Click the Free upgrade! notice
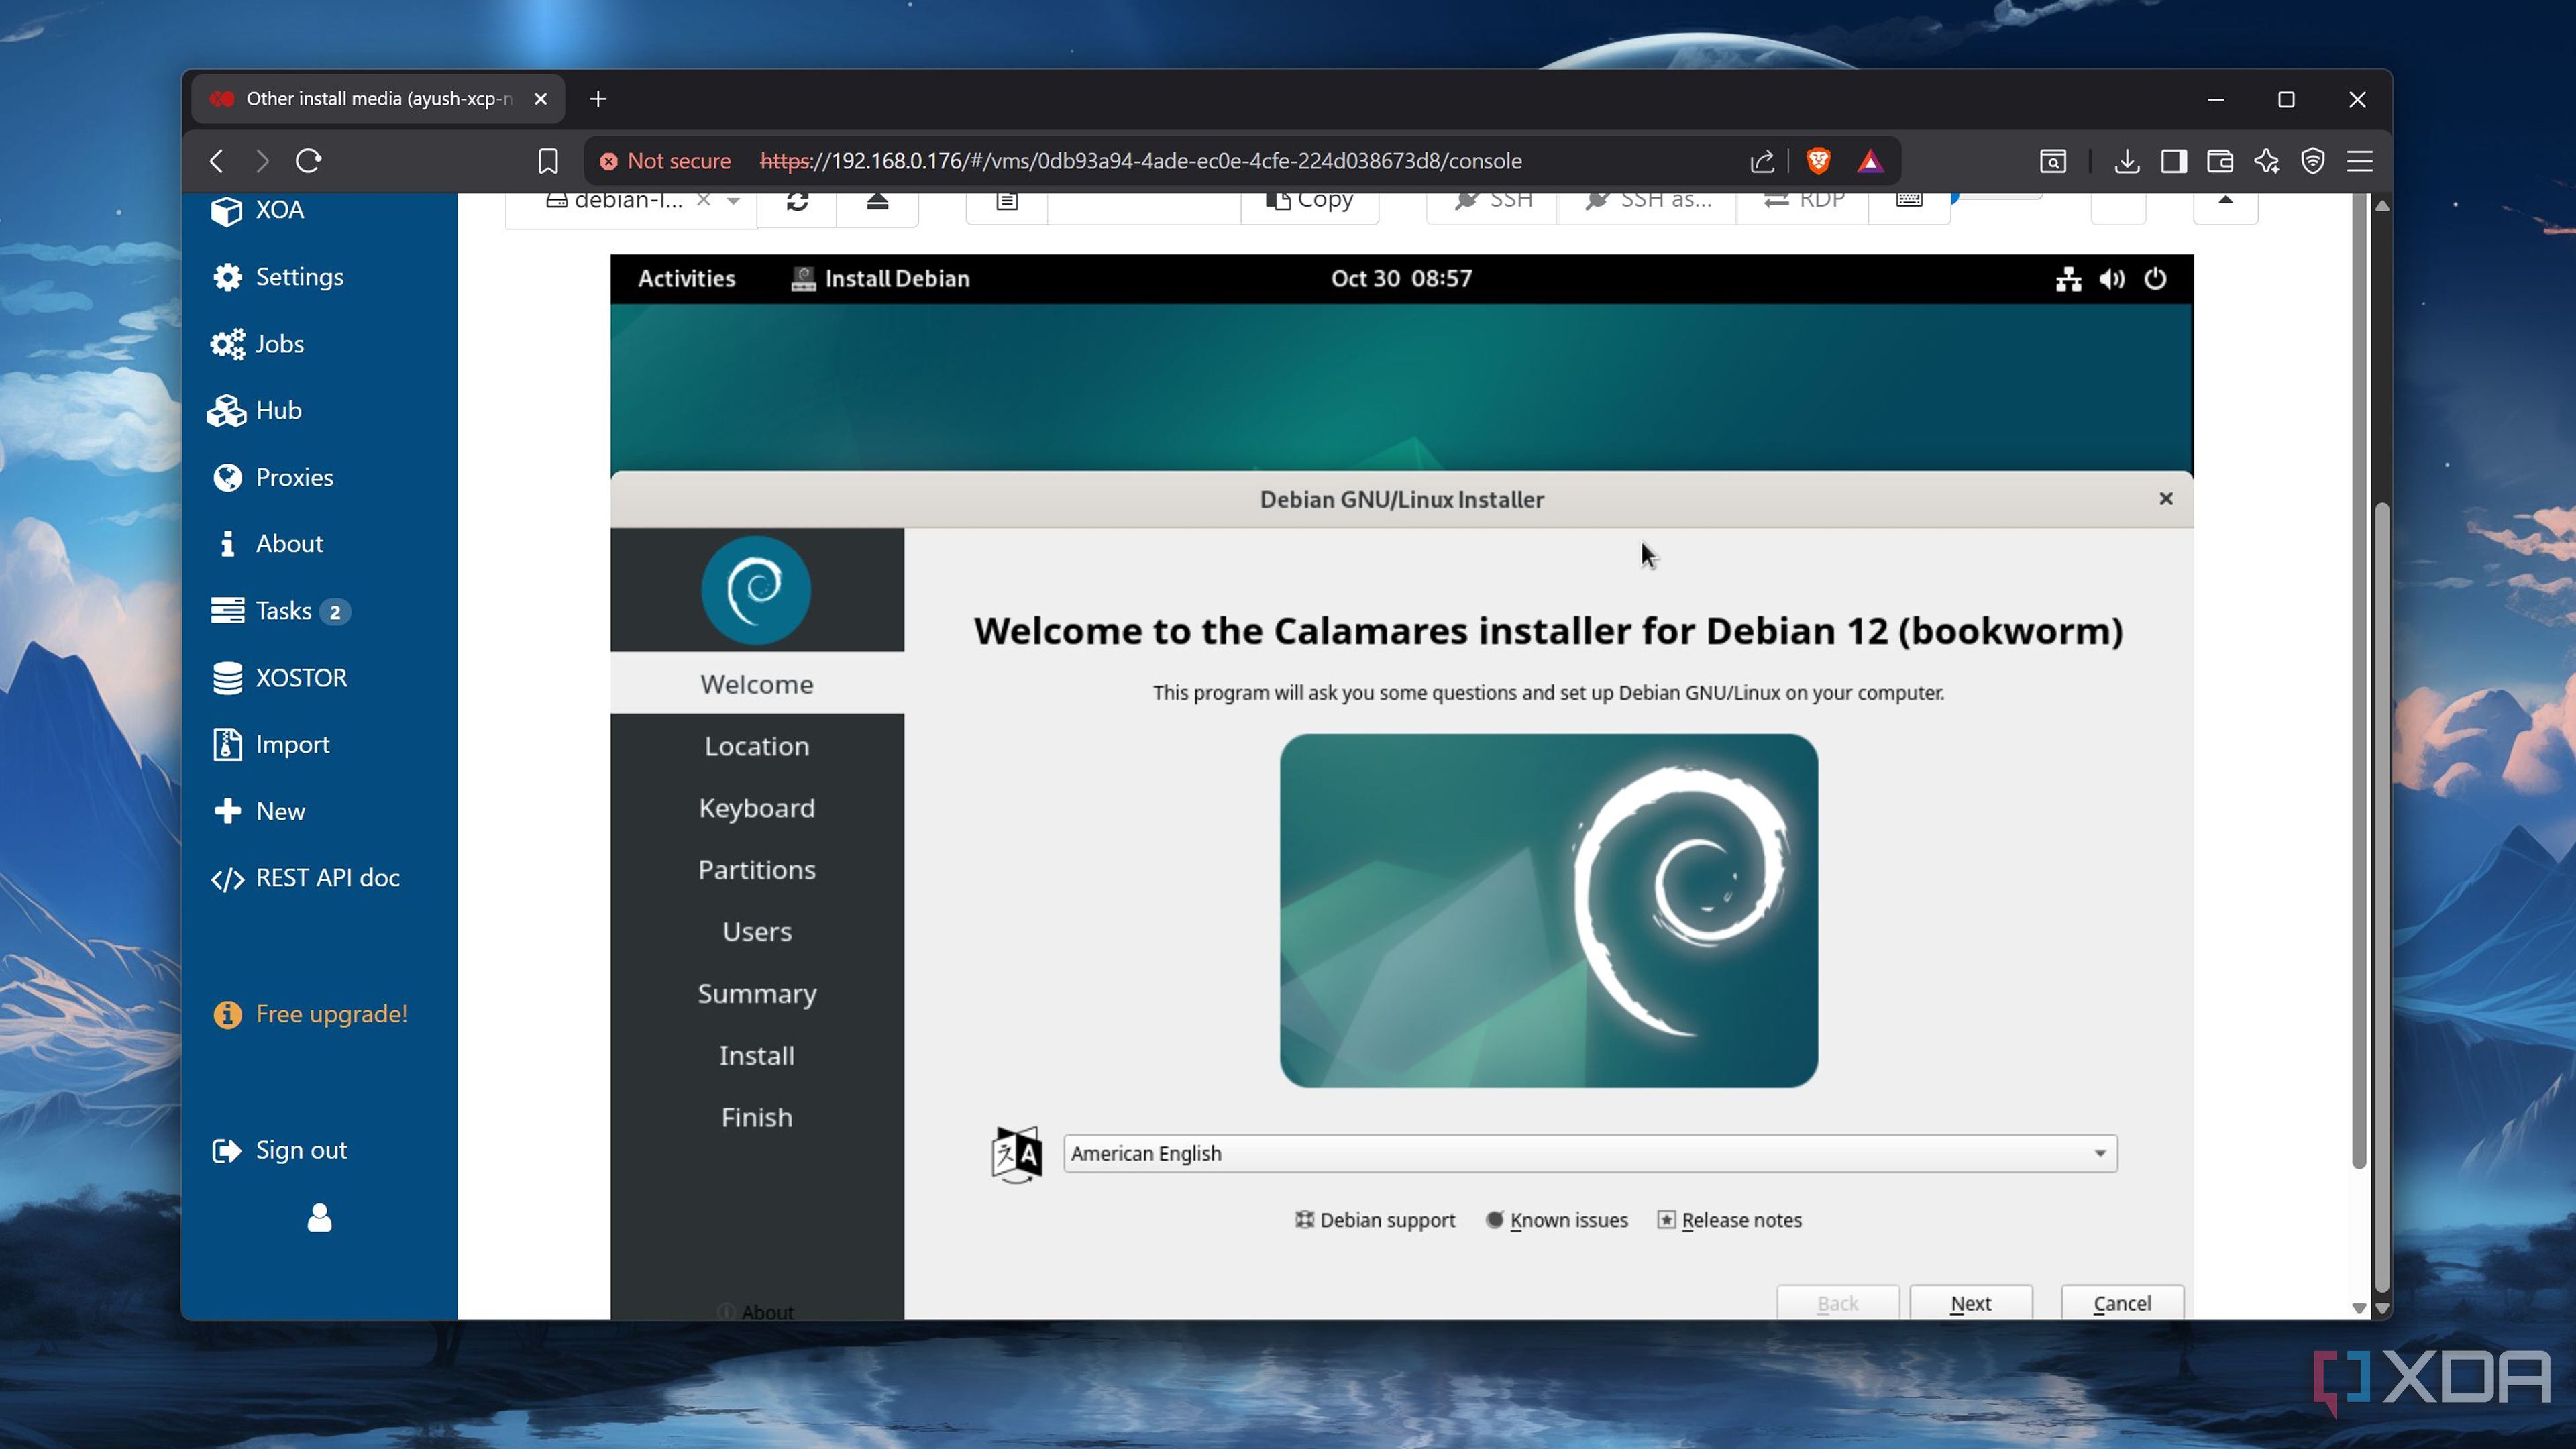The image size is (2576, 1449). point(310,1014)
